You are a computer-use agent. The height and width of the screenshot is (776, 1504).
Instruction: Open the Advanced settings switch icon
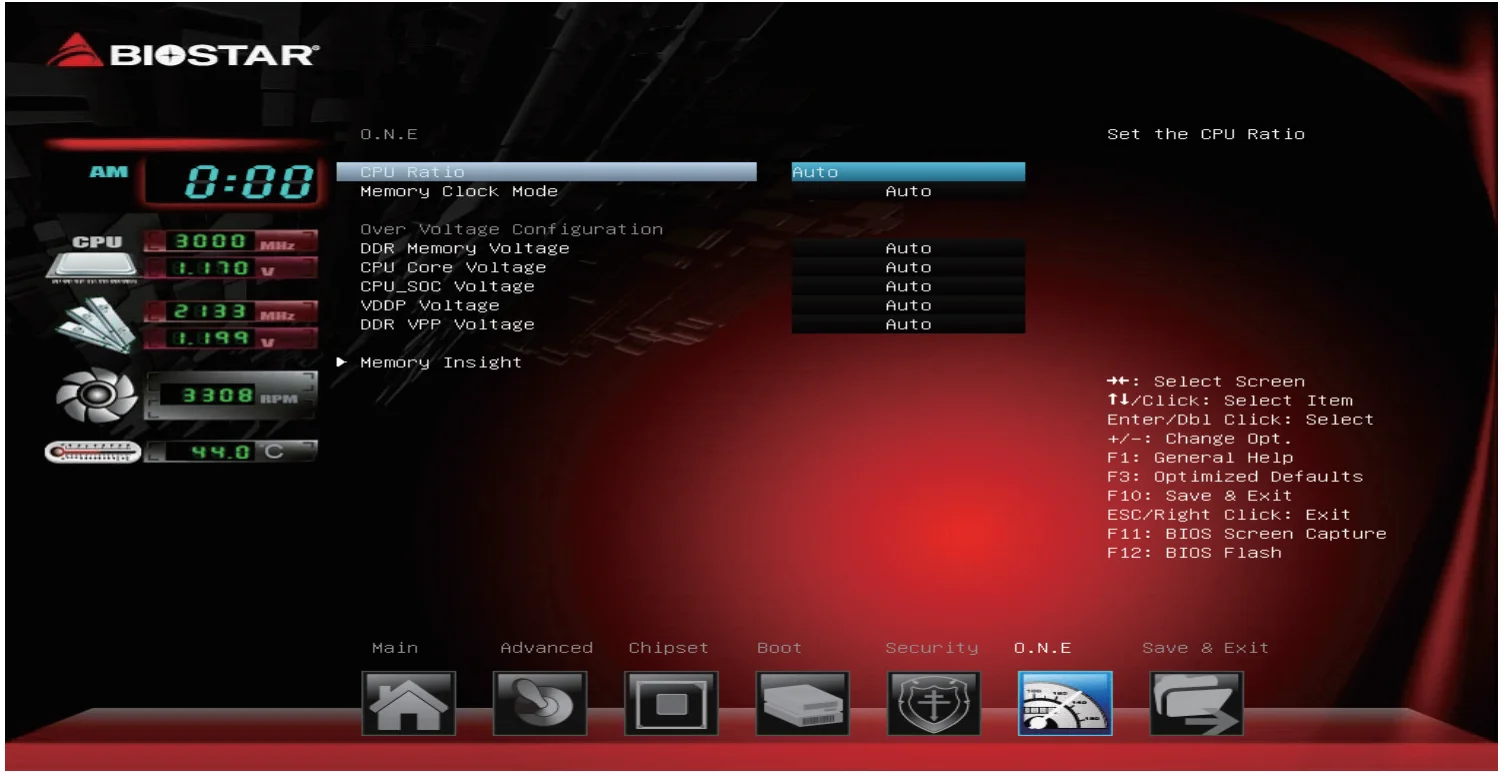pos(540,703)
